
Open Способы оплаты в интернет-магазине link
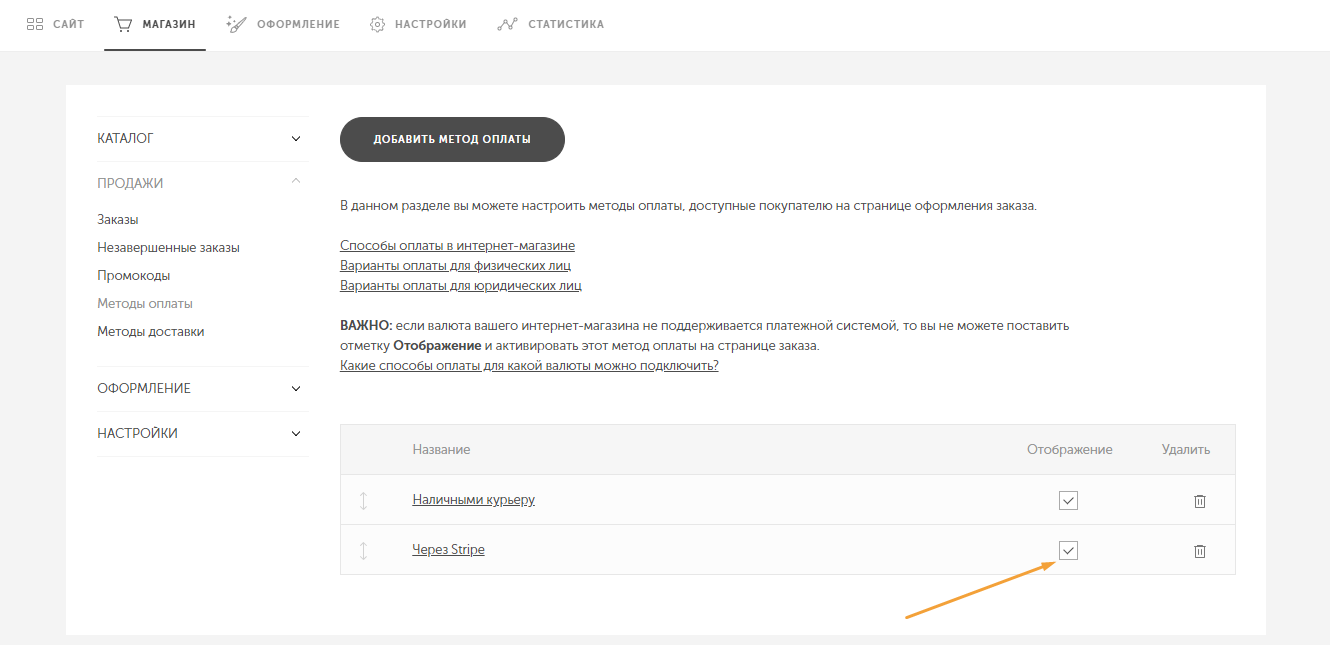[457, 245]
